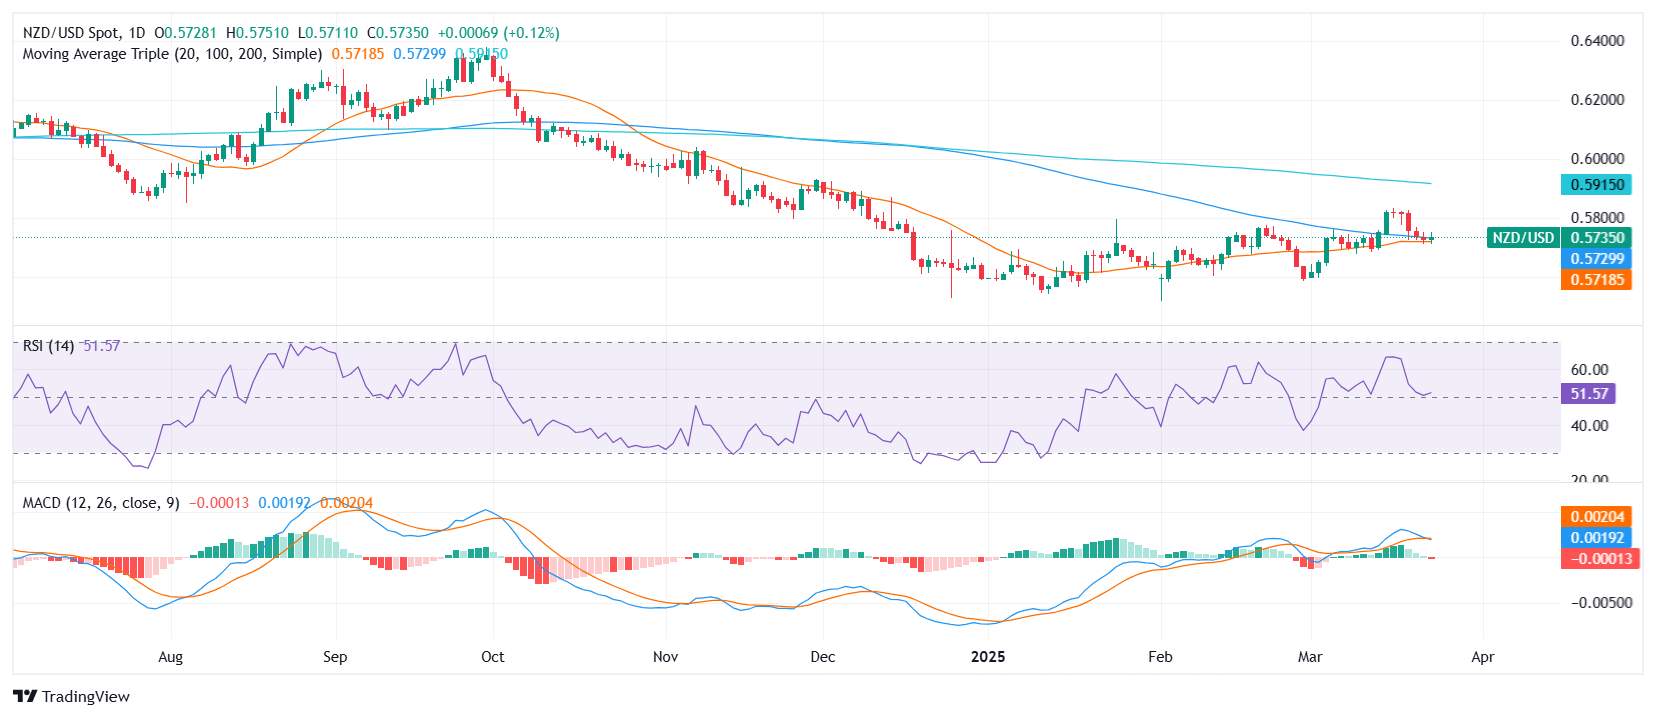Click the red -0.00013 histogram value tag
Image resolution: width=1656 pixels, height=718 pixels.
pos(1596,559)
